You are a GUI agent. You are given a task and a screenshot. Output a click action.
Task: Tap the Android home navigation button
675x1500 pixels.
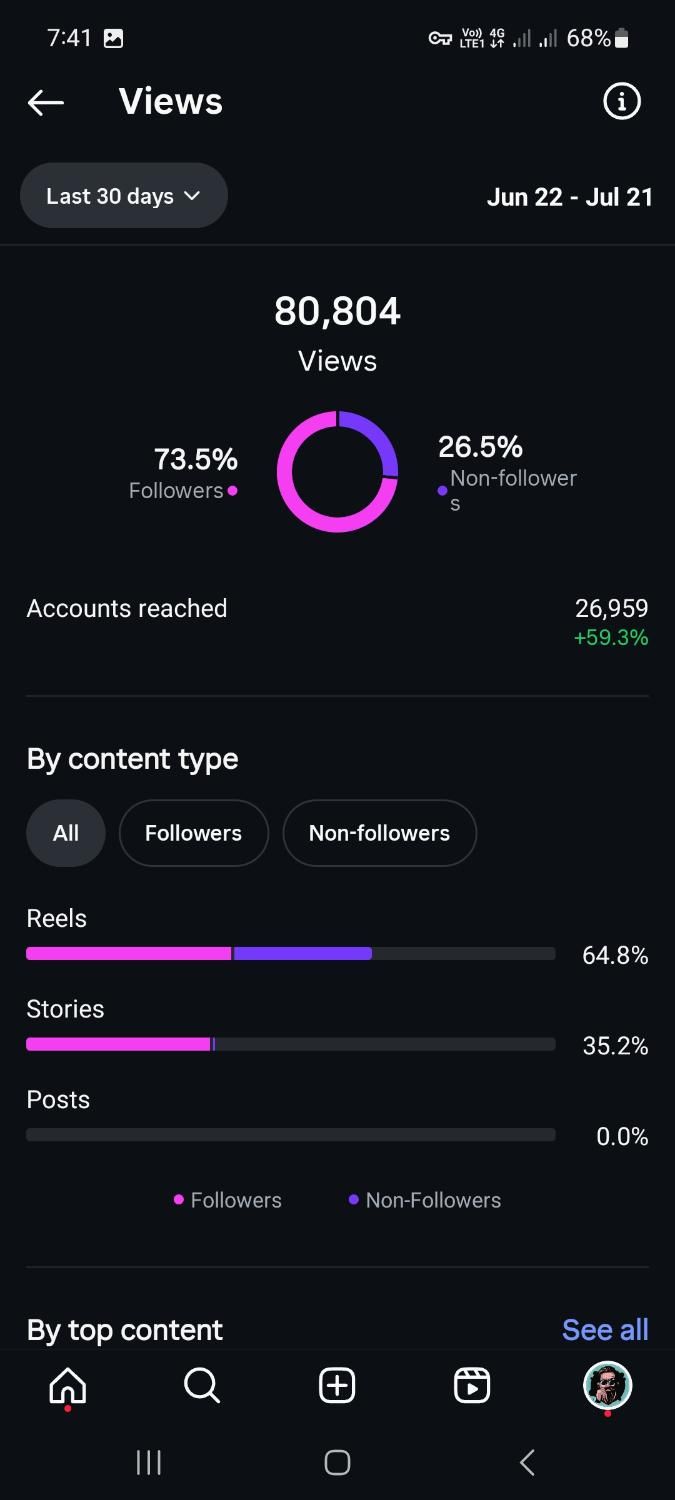337,1462
